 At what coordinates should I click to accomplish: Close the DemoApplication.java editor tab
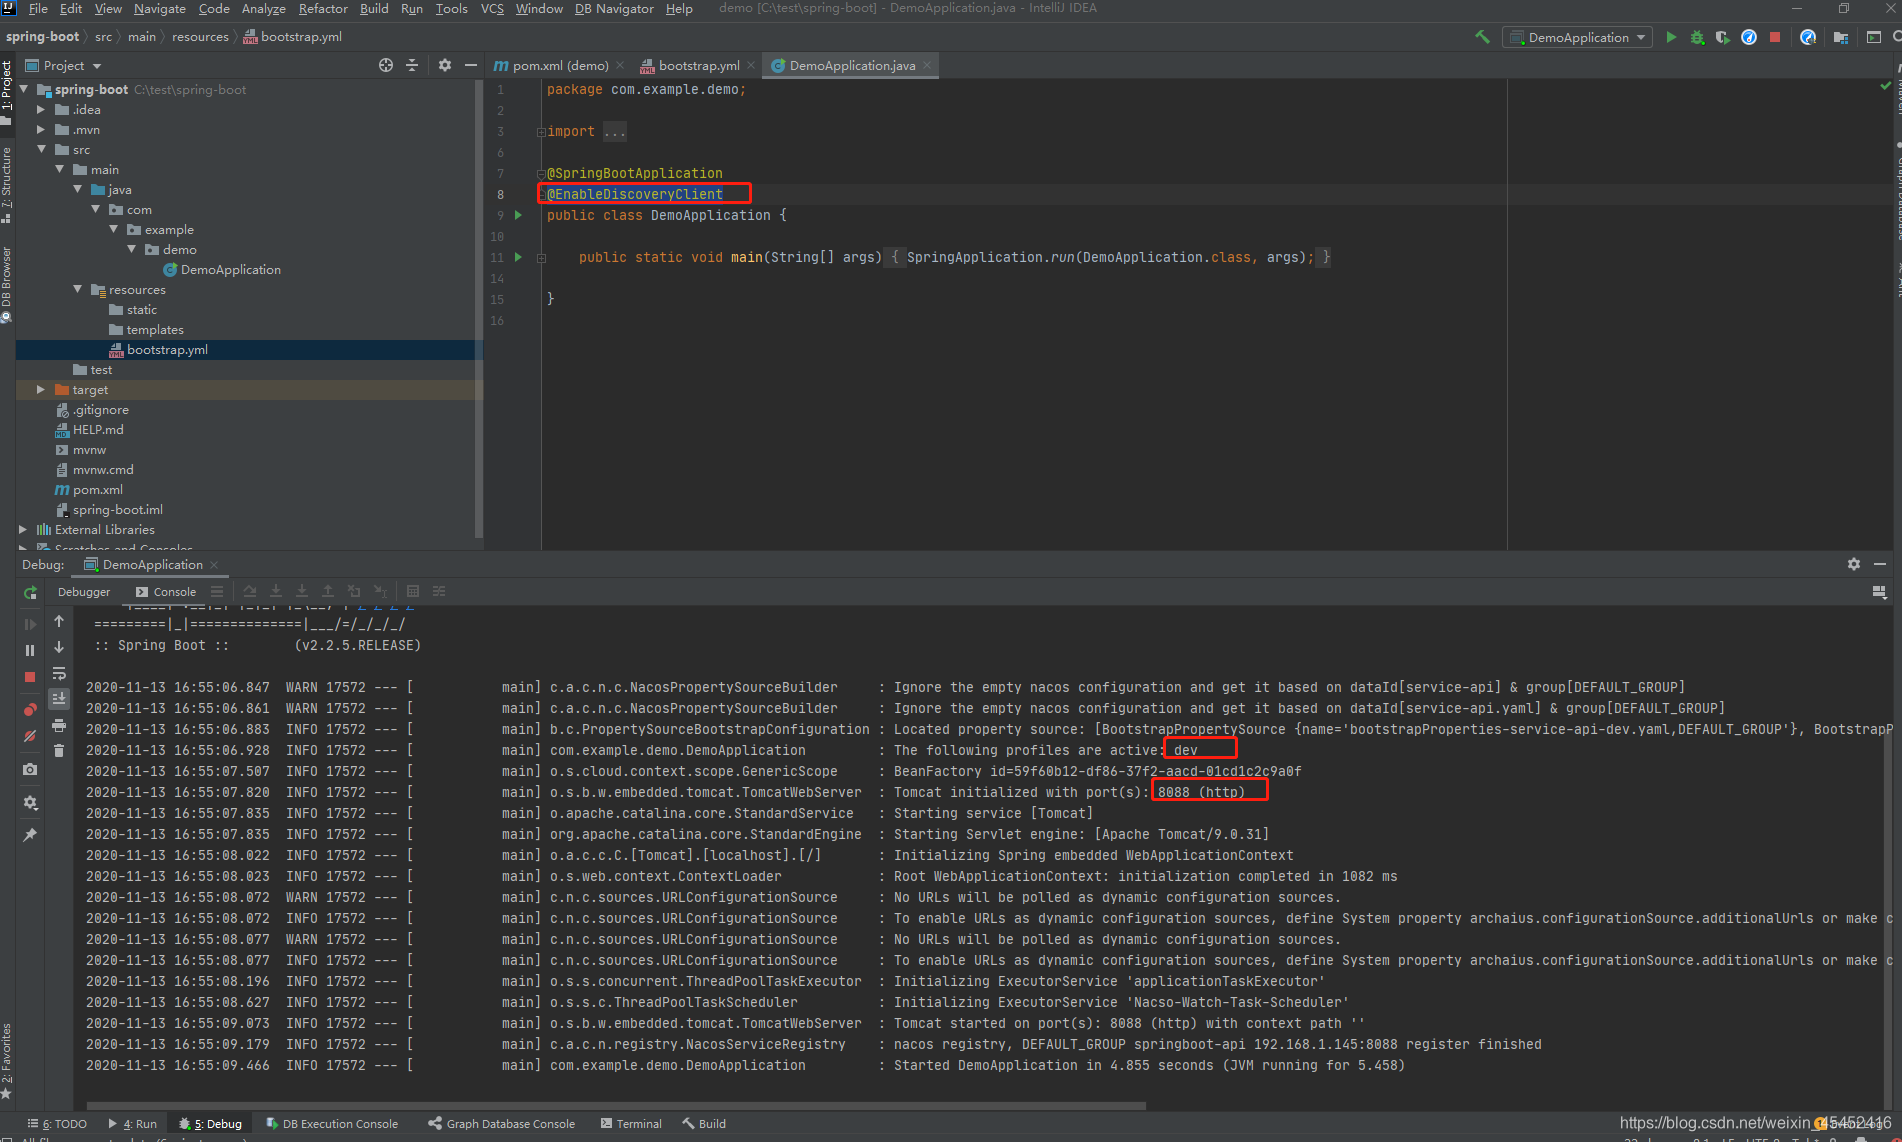coord(927,65)
